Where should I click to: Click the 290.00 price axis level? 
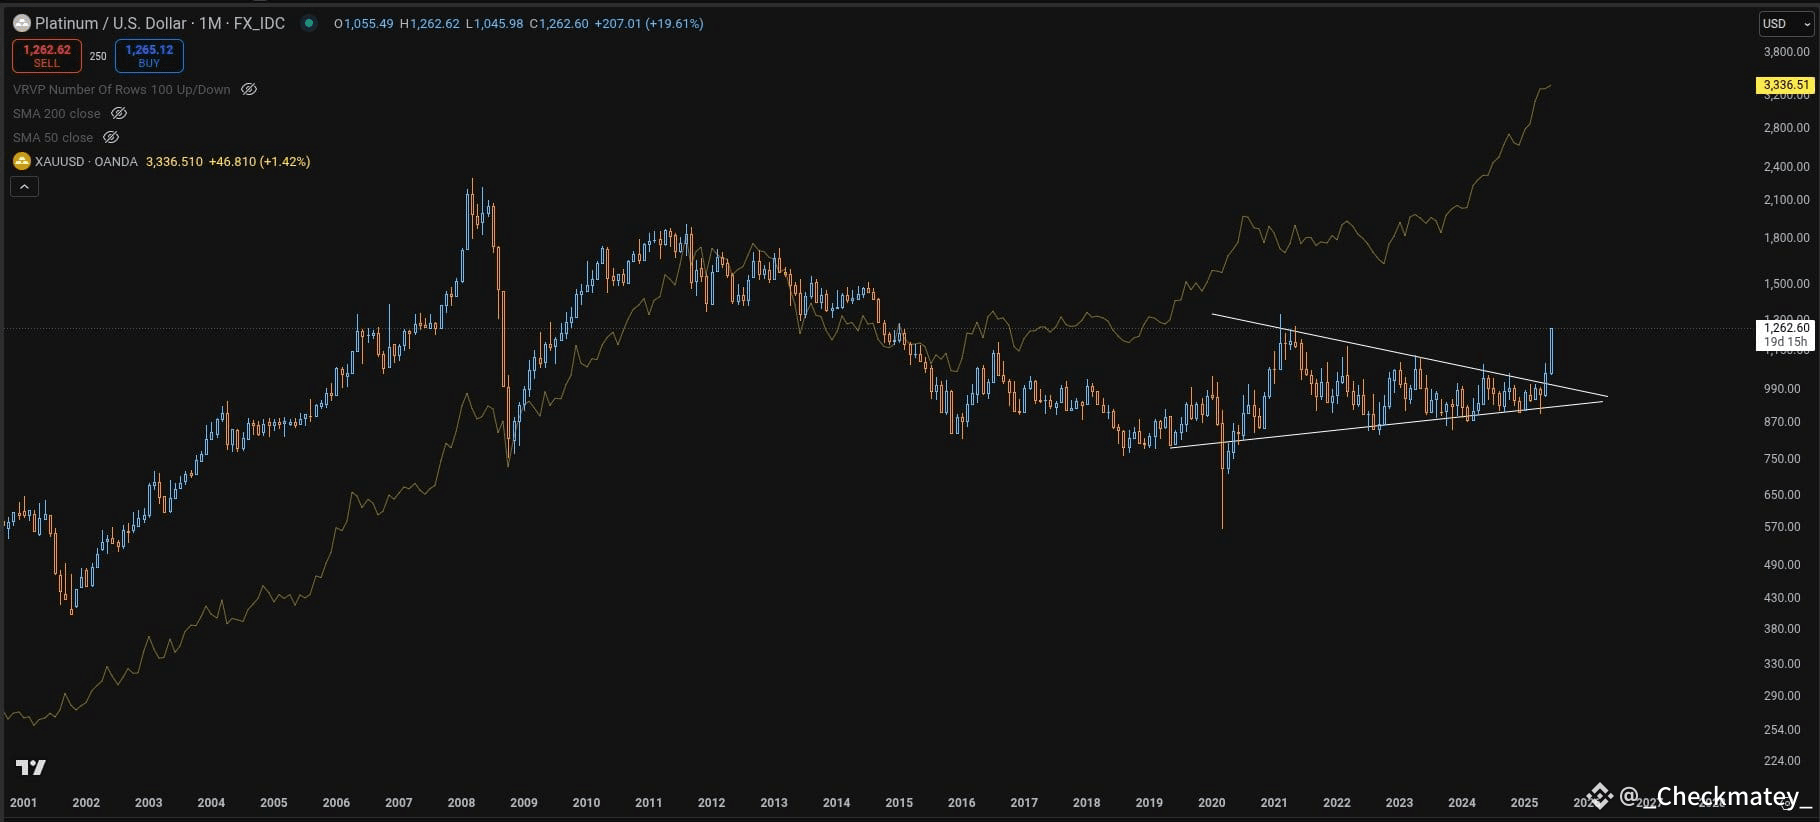pyautogui.click(x=1782, y=696)
